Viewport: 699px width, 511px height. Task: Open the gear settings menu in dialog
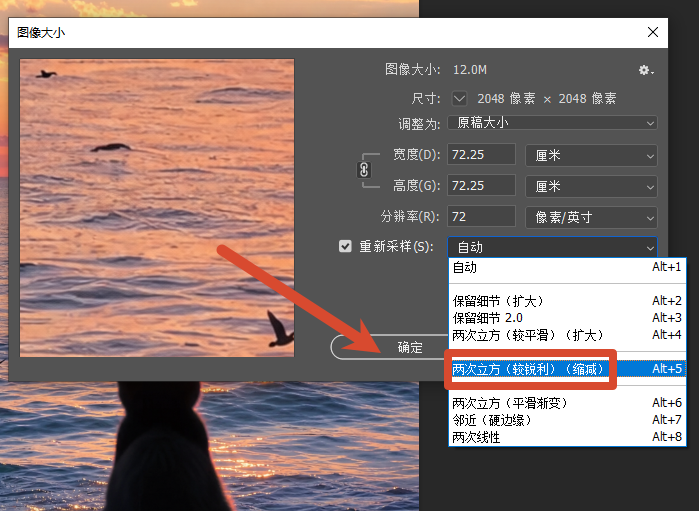coord(646,70)
